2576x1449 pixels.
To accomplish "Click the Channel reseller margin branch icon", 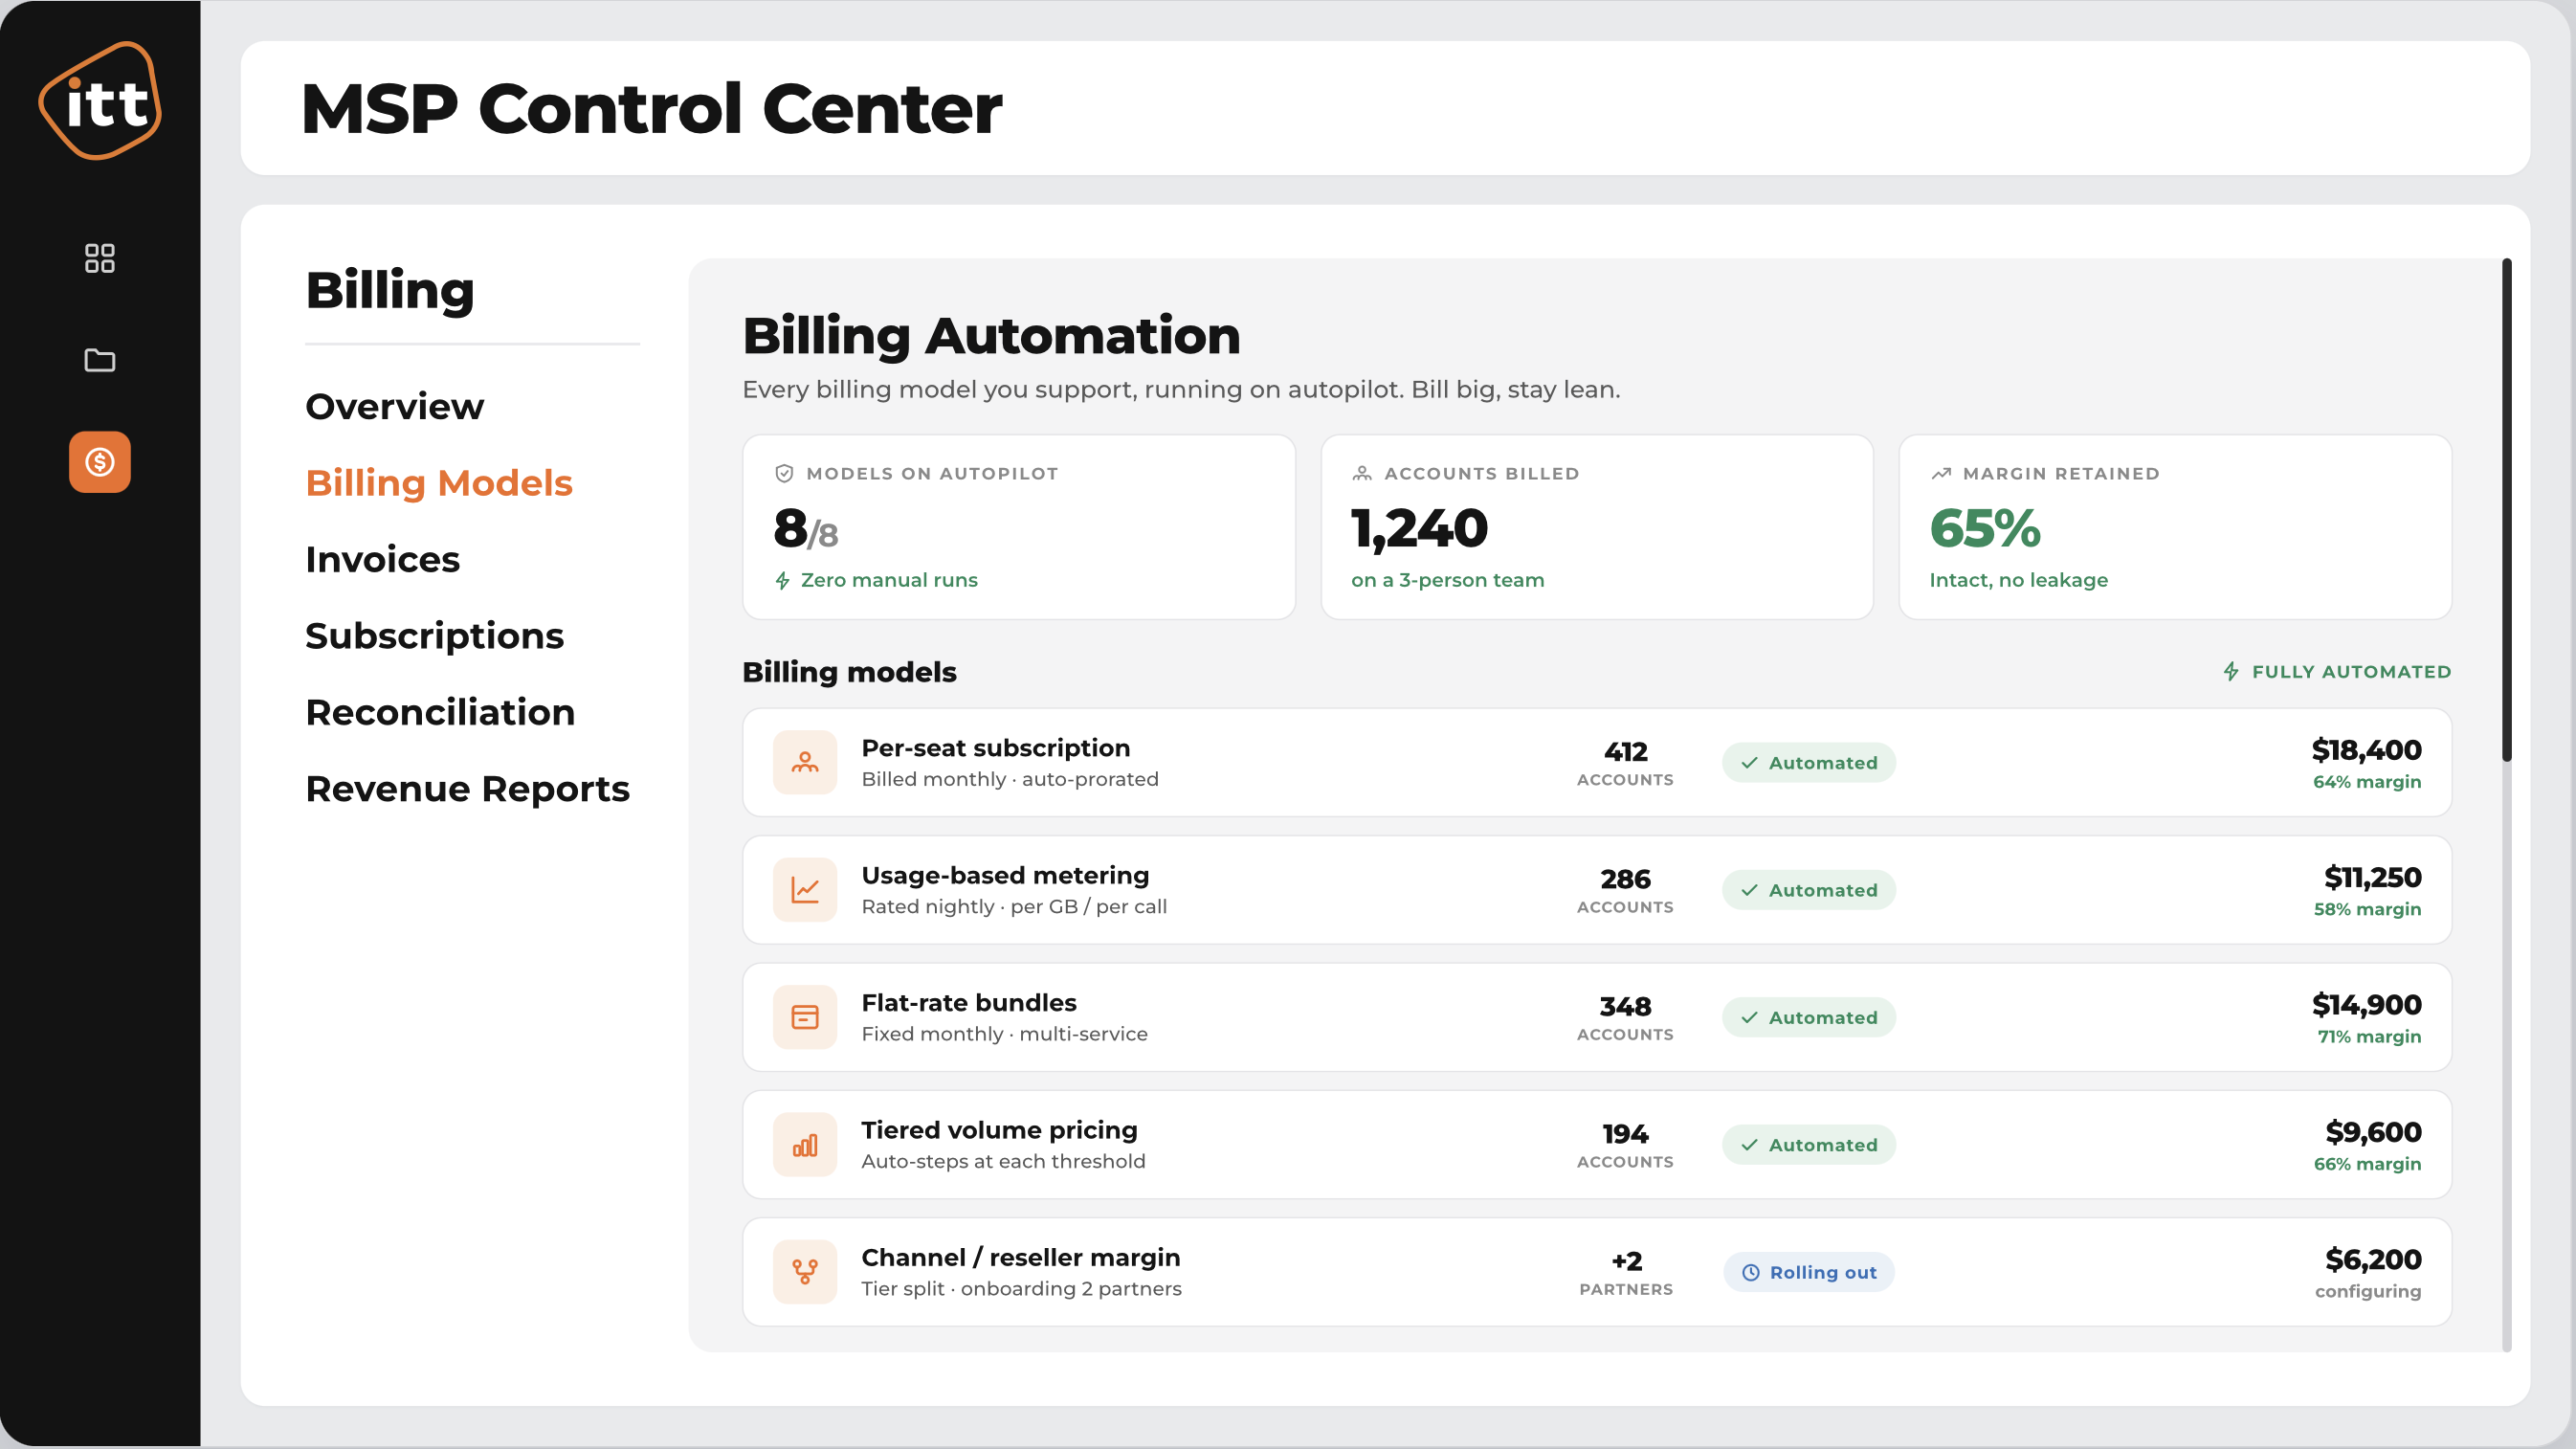I will pyautogui.click(x=805, y=1272).
